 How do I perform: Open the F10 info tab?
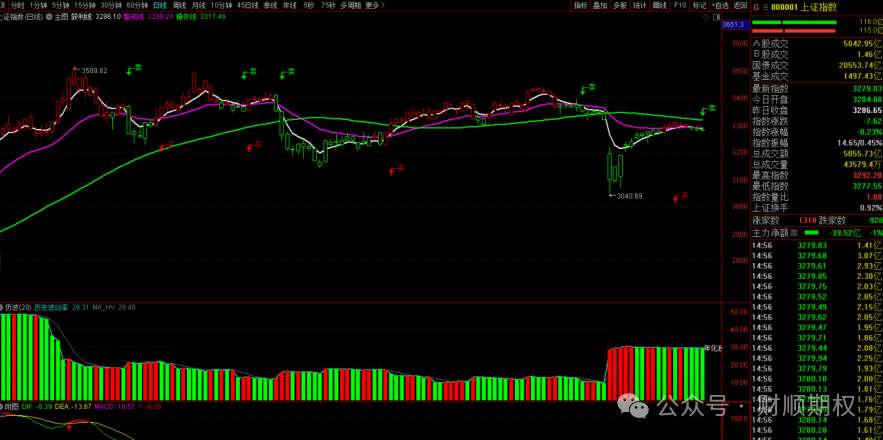click(x=680, y=5)
